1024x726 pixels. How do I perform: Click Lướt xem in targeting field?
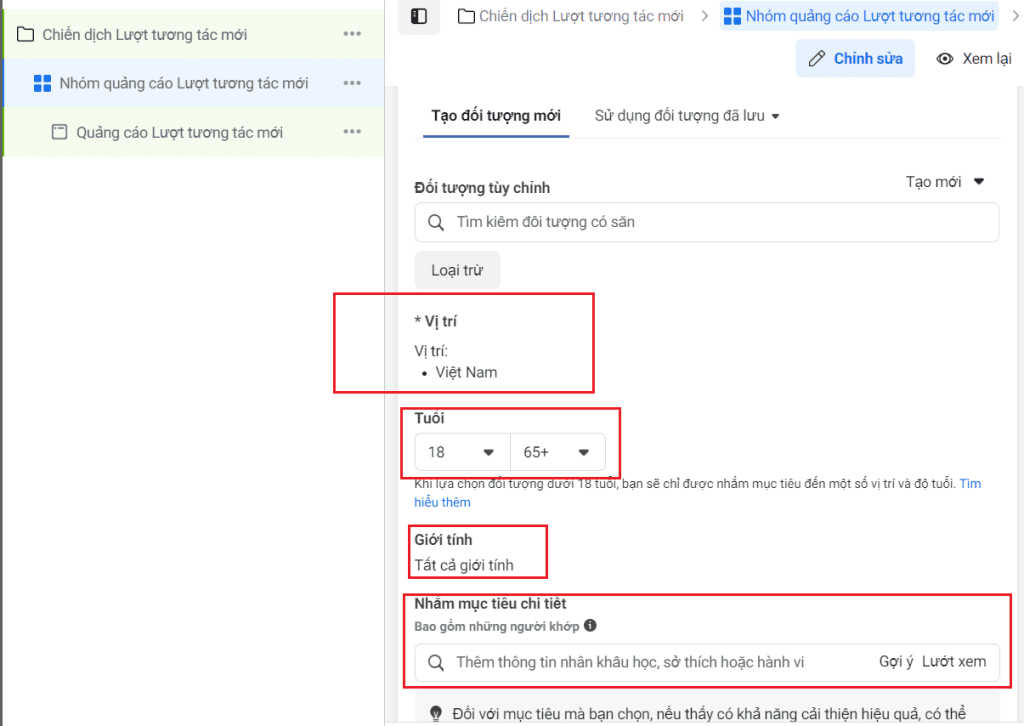point(953,662)
